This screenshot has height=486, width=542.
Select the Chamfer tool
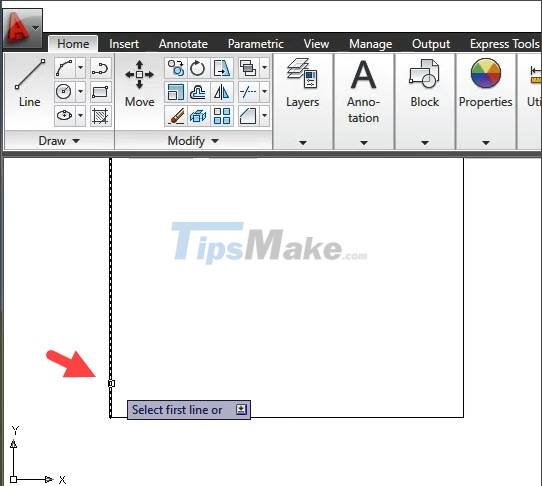[248, 116]
